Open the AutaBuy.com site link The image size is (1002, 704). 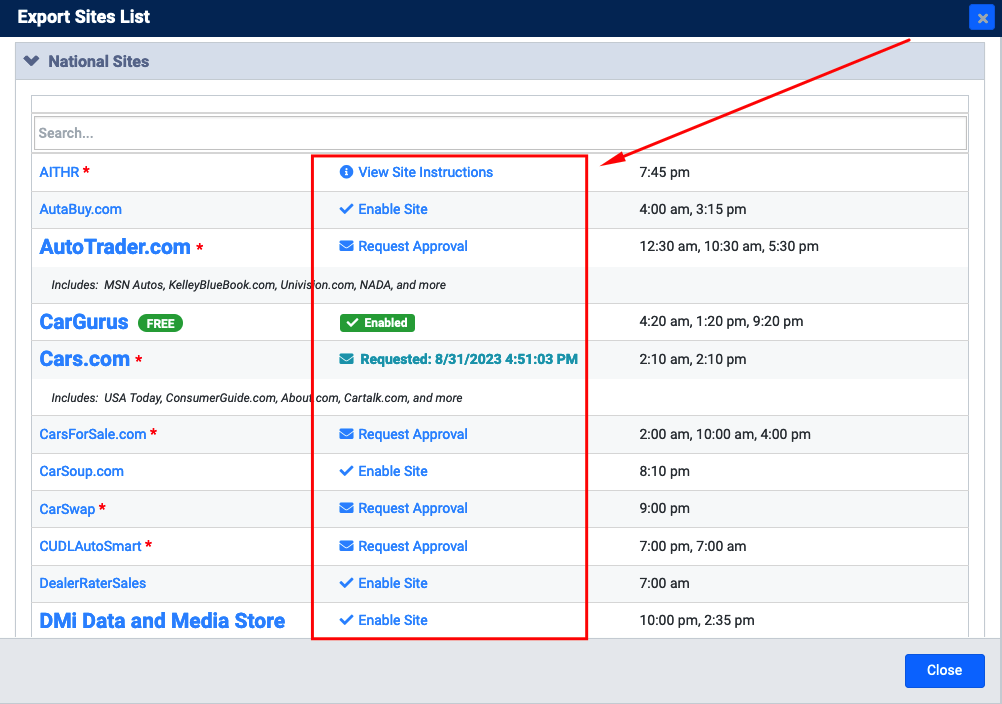click(x=81, y=209)
